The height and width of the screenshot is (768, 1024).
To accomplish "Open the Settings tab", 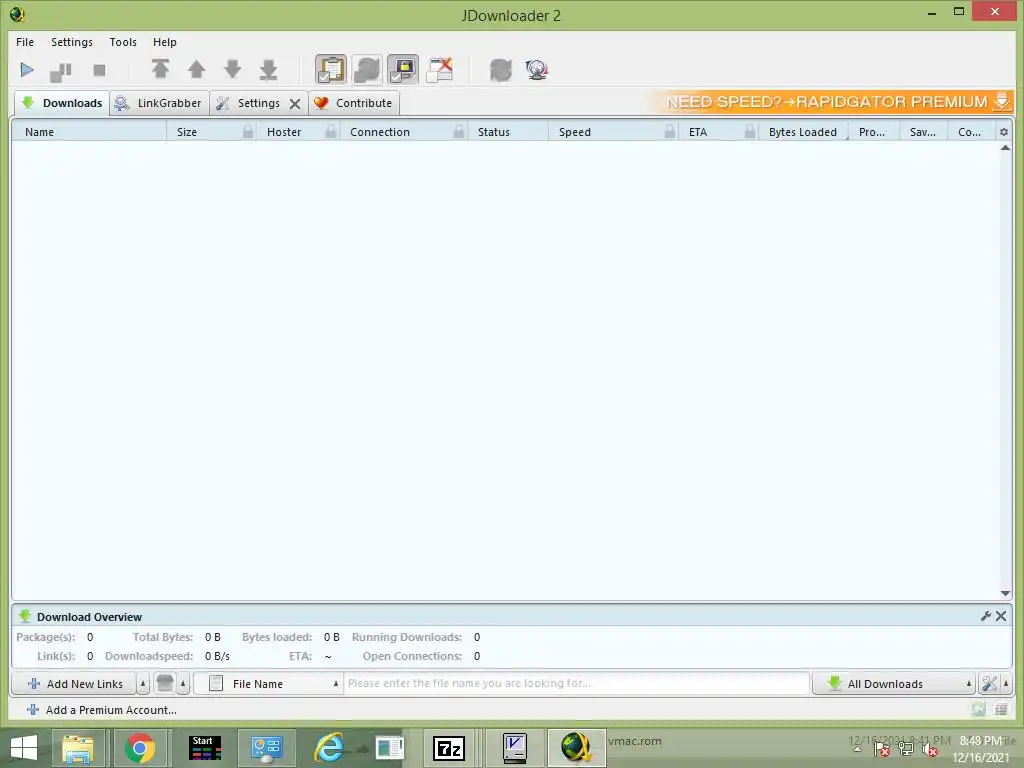I will pos(259,103).
